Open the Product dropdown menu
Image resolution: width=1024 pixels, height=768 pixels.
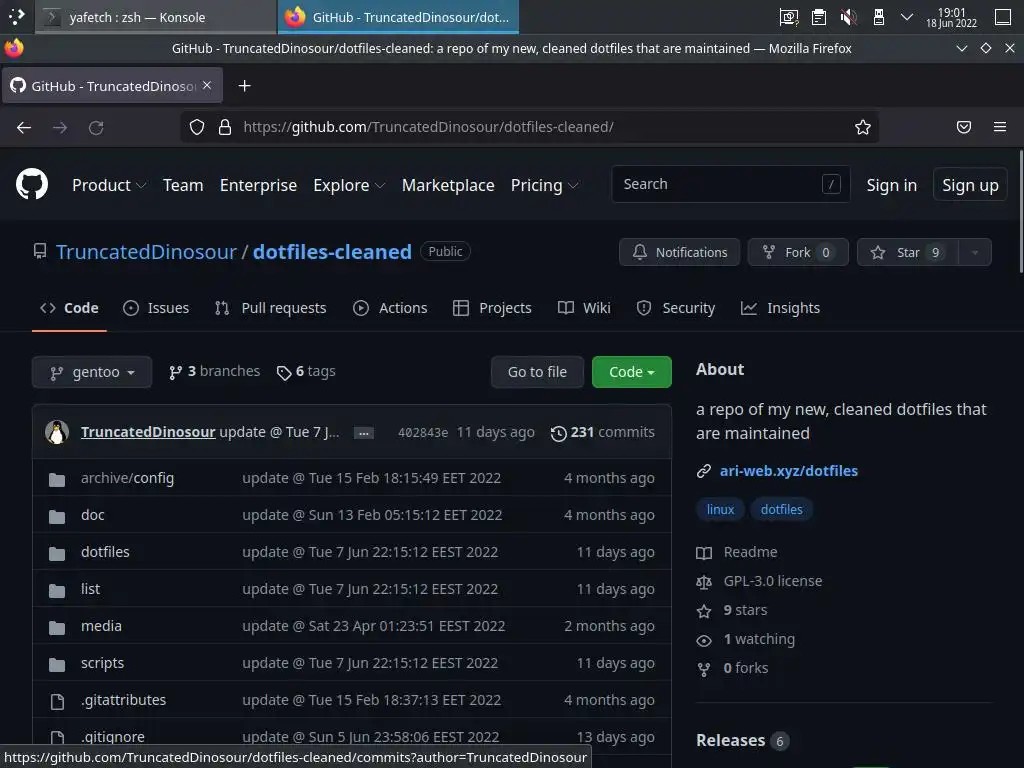(109, 185)
